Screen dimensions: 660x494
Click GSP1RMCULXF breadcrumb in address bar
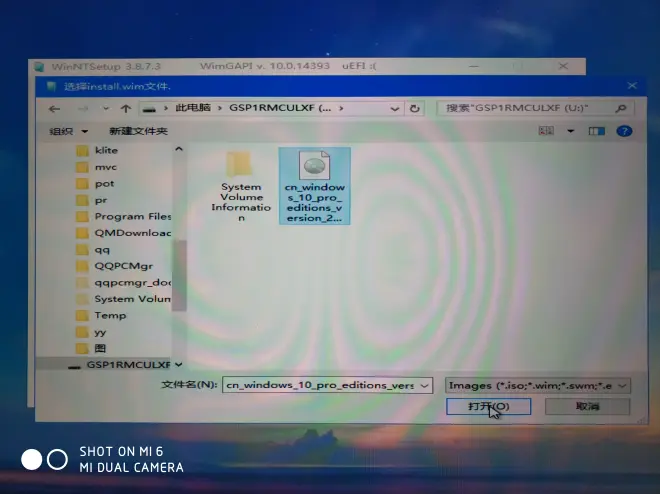coord(280,108)
